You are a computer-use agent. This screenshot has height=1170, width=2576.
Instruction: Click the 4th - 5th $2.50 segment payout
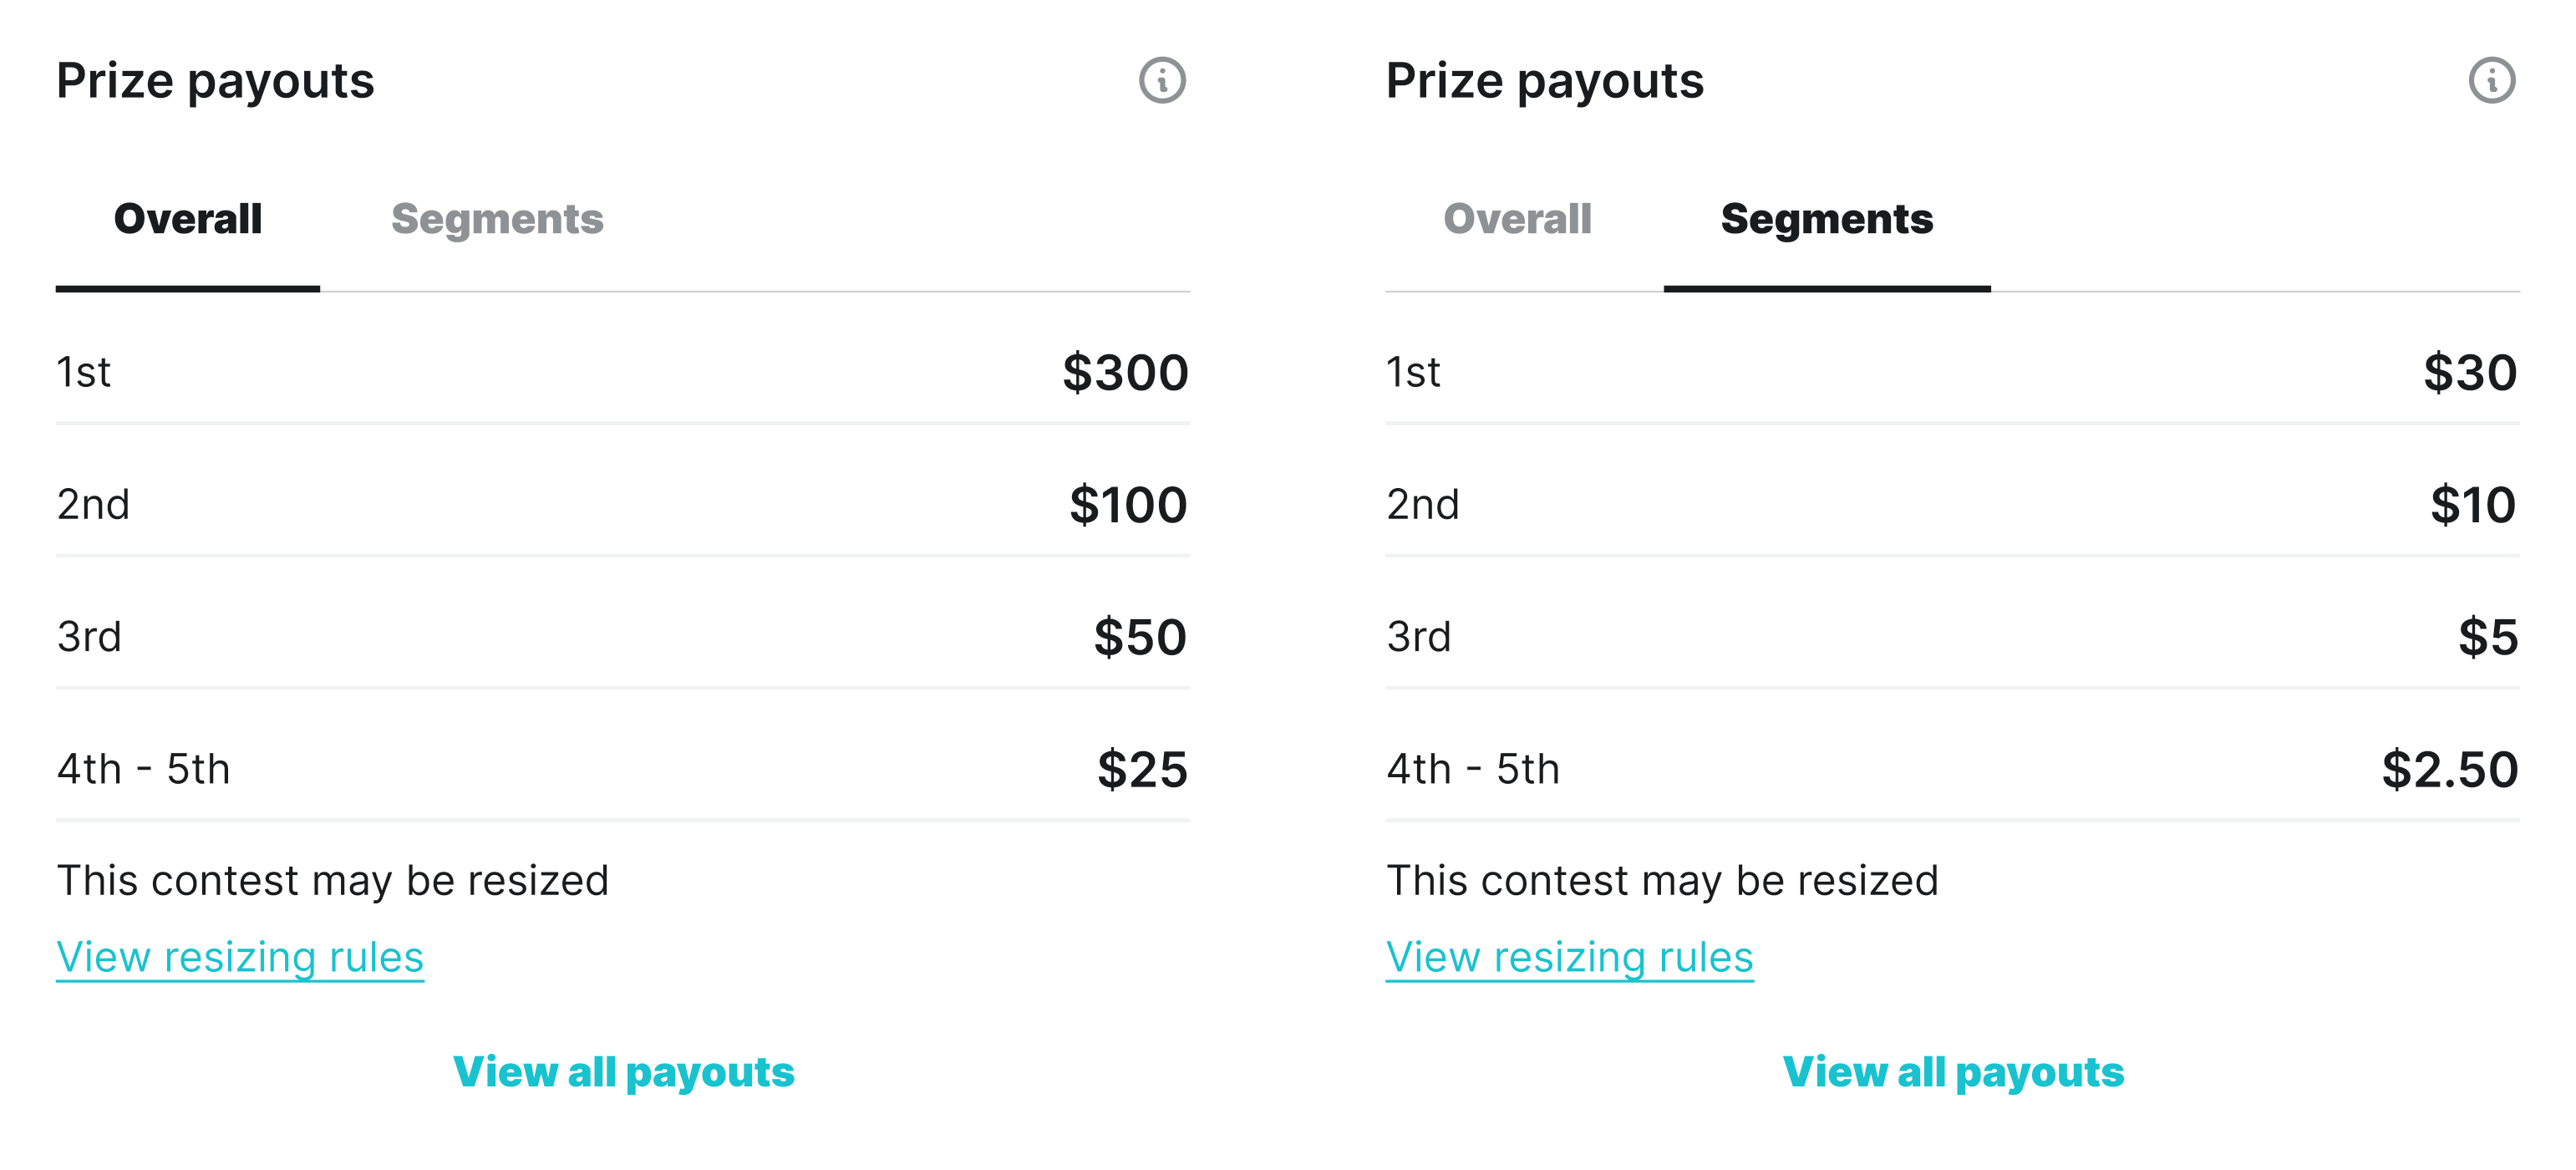point(1953,769)
